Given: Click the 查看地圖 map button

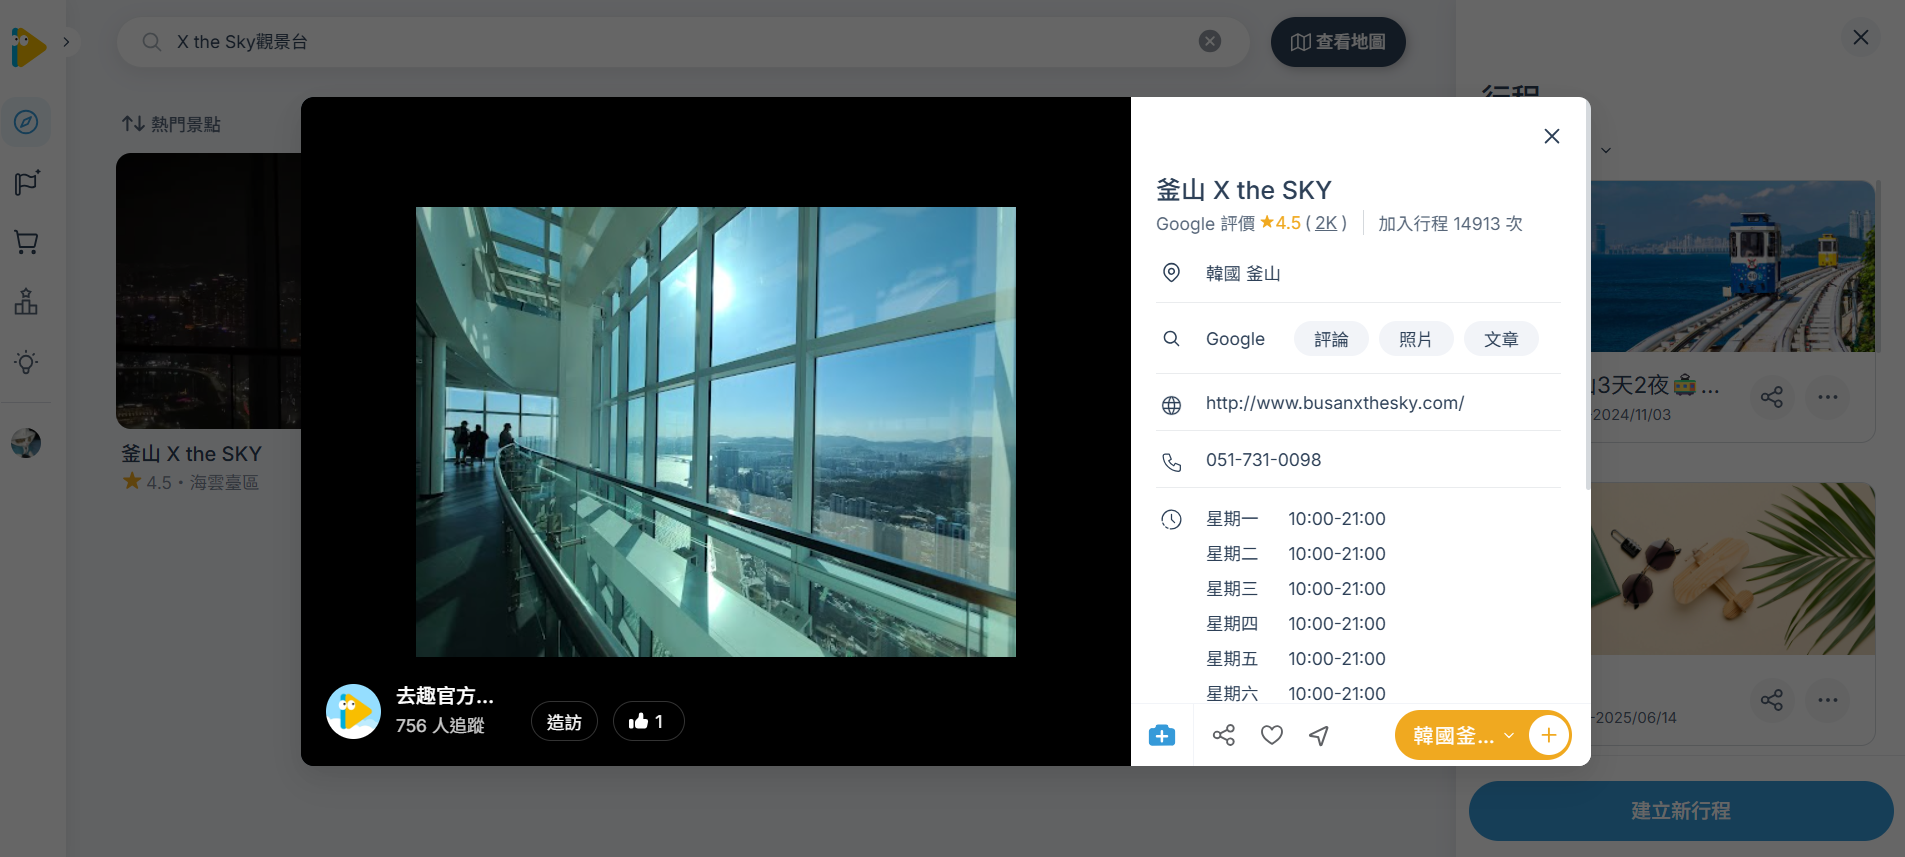Looking at the screenshot, I should click(1338, 42).
